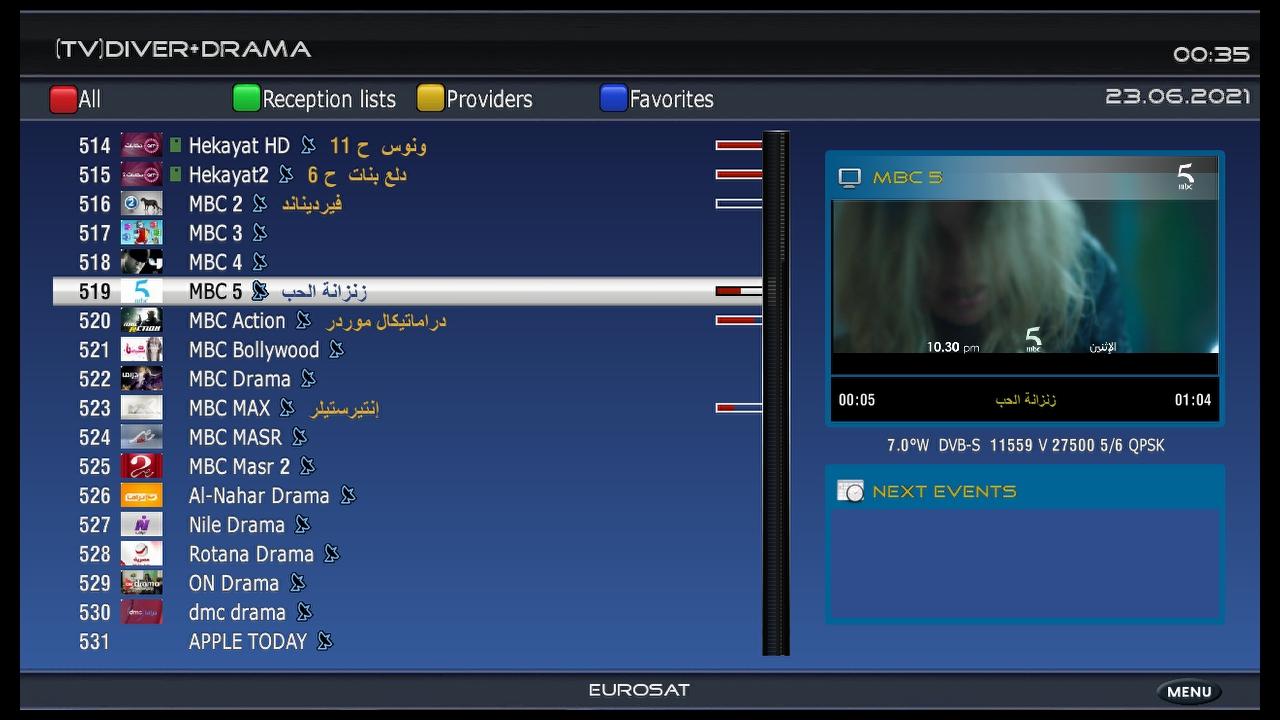Image resolution: width=1280 pixels, height=720 pixels.
Task: Click satellite icon next to APPLE TODAY
Action: 324,641
